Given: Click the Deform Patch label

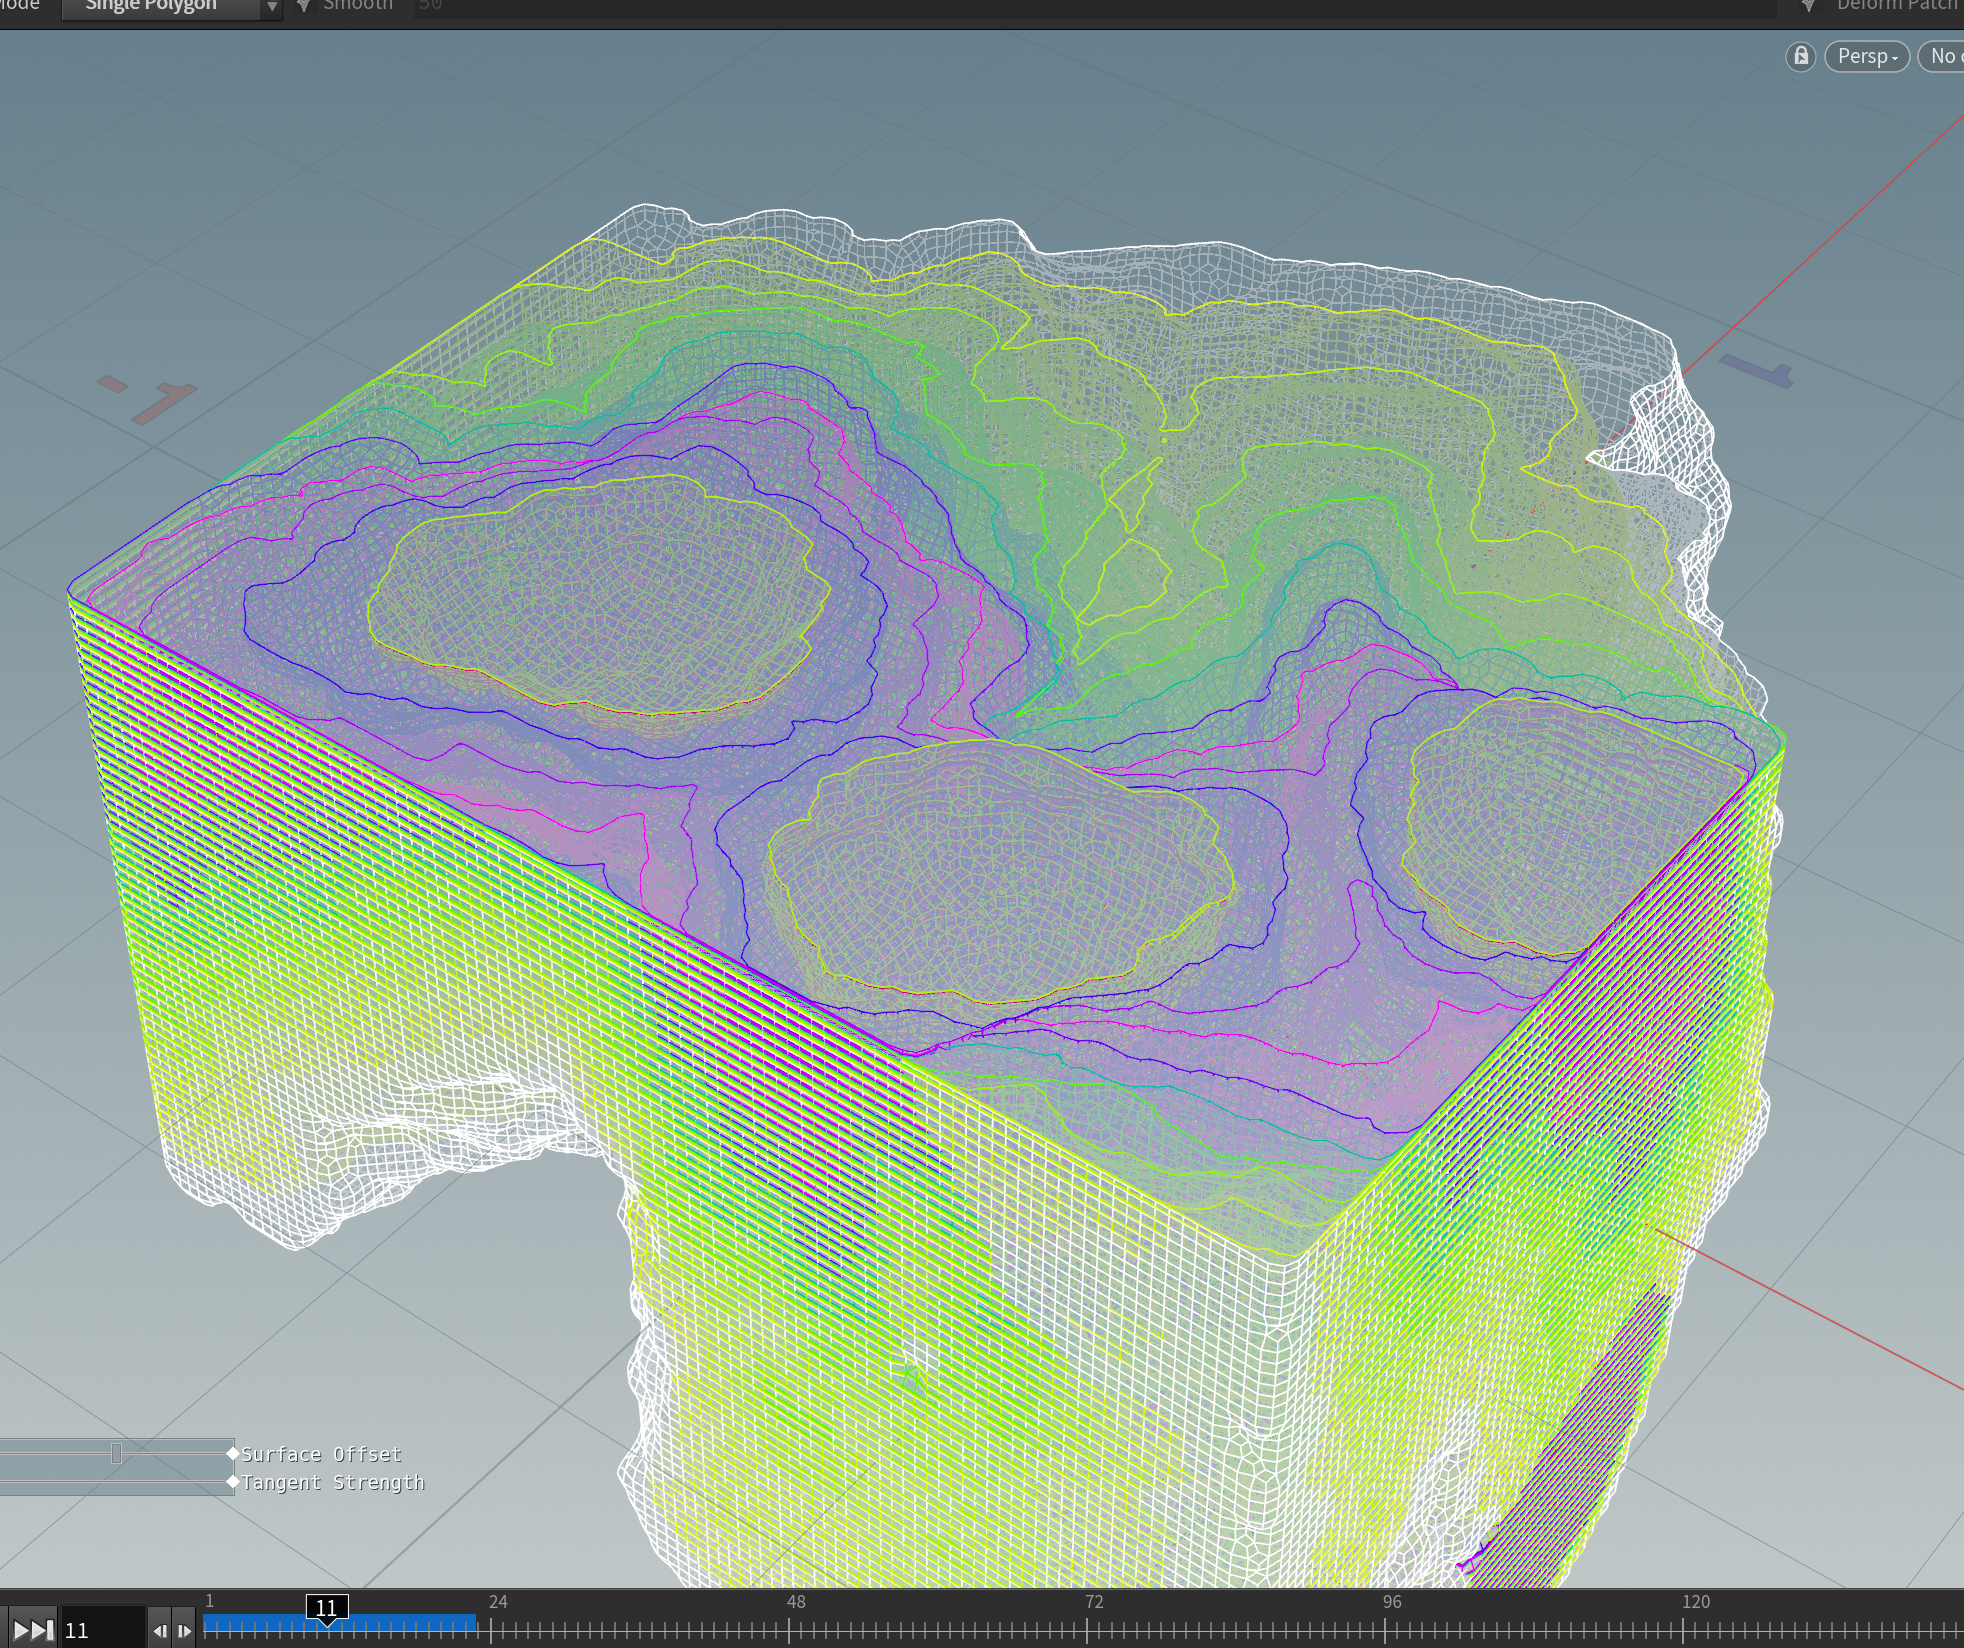Looking at the screenshot, I should coord(1898,5).
